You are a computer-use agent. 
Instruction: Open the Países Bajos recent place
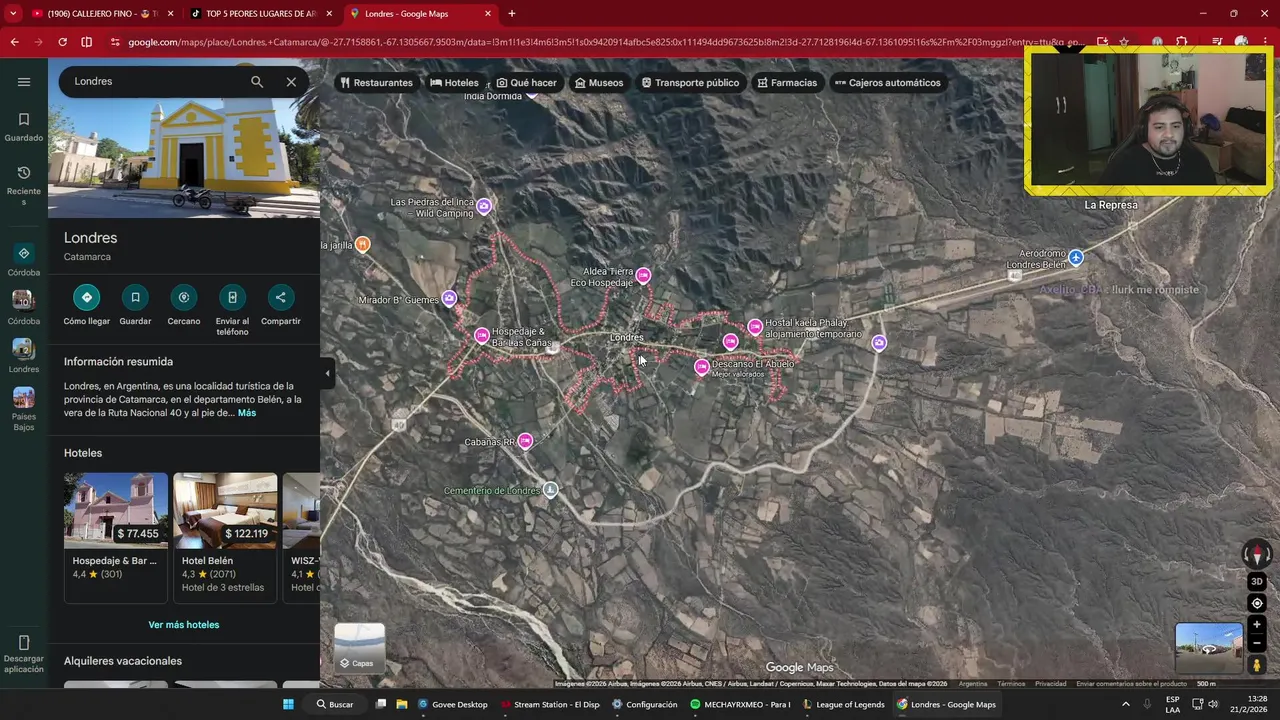coord(24,409)
